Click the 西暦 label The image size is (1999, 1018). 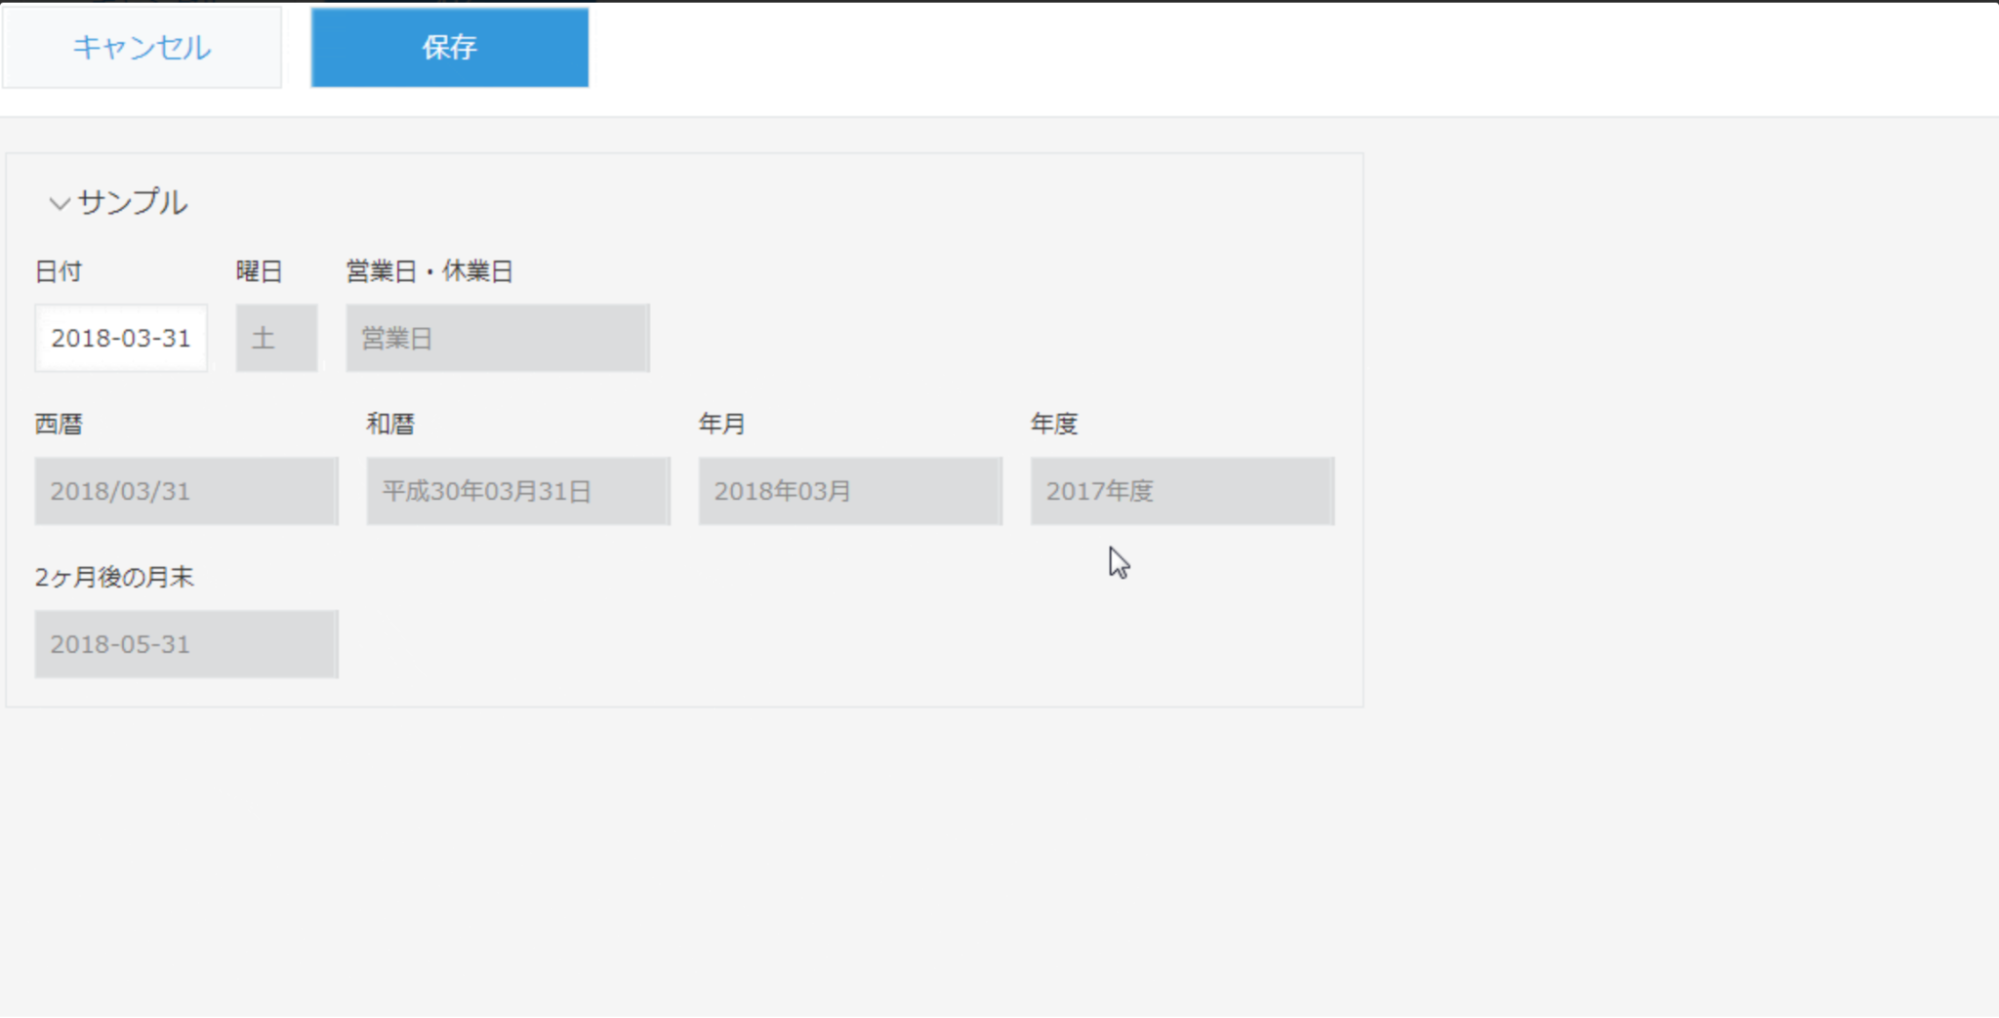coord(59,424)
